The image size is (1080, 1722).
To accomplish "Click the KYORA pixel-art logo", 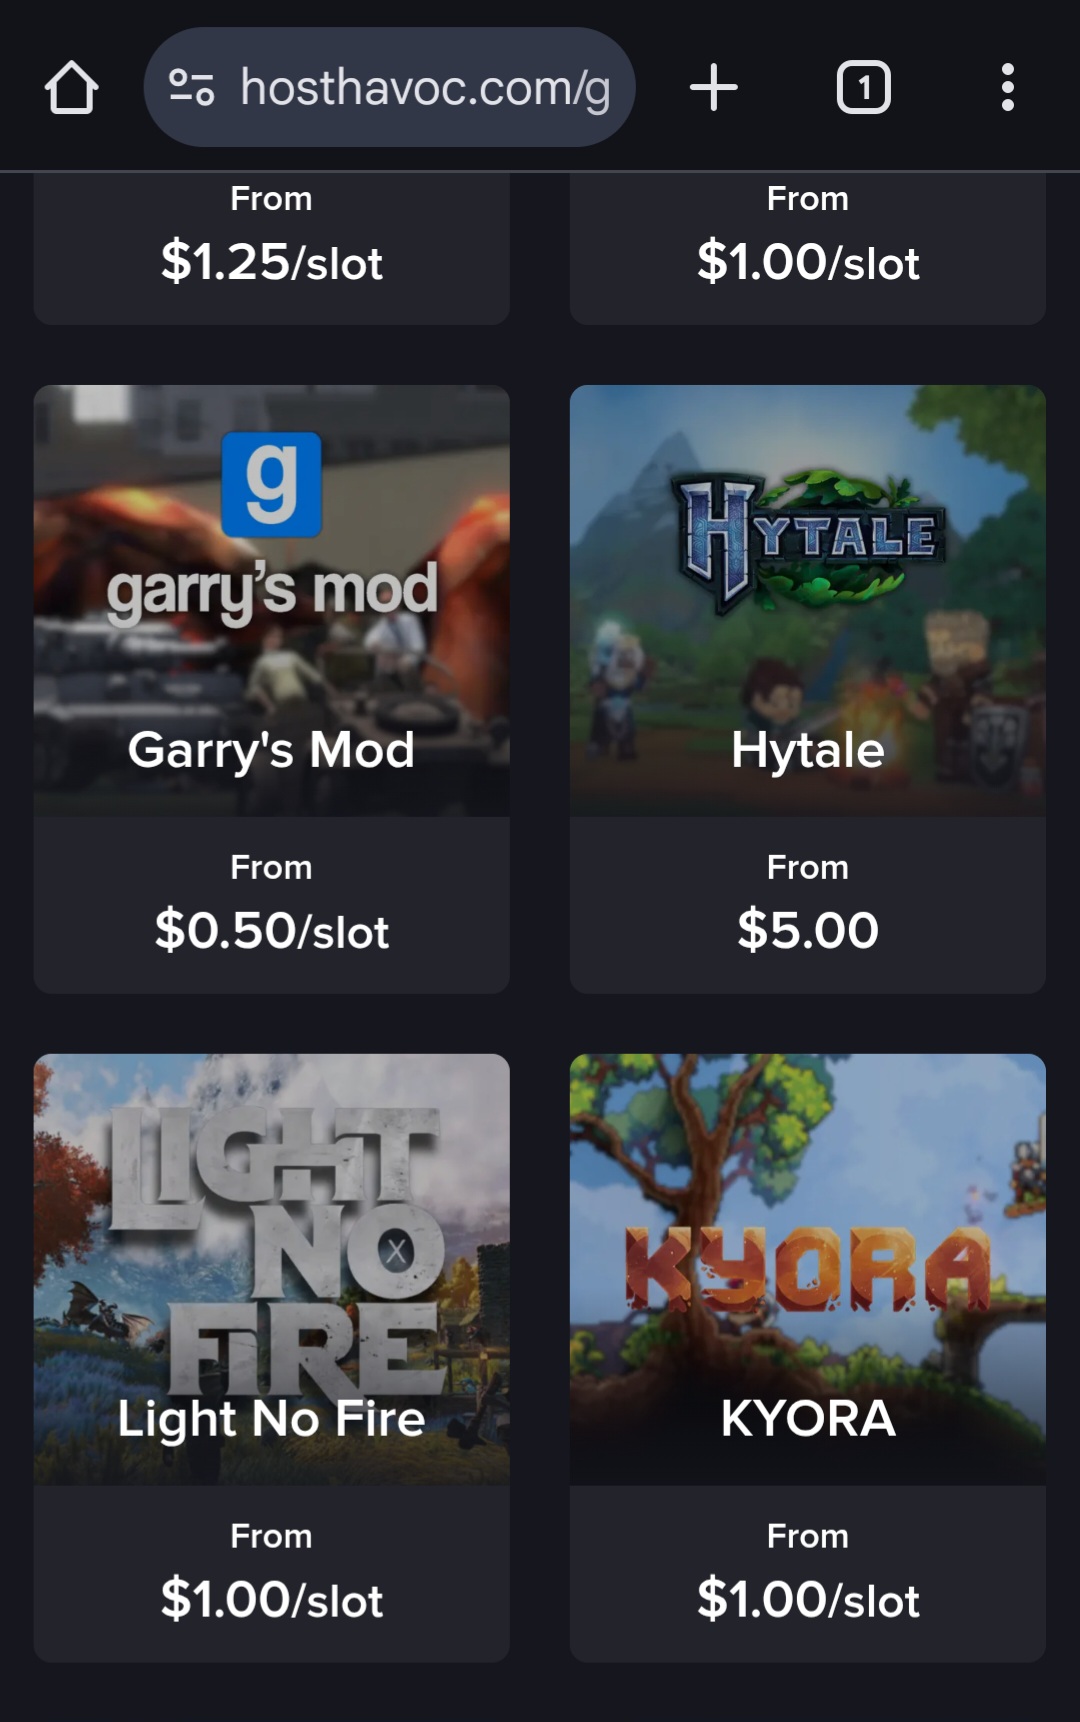I will tap(808, 1268).
